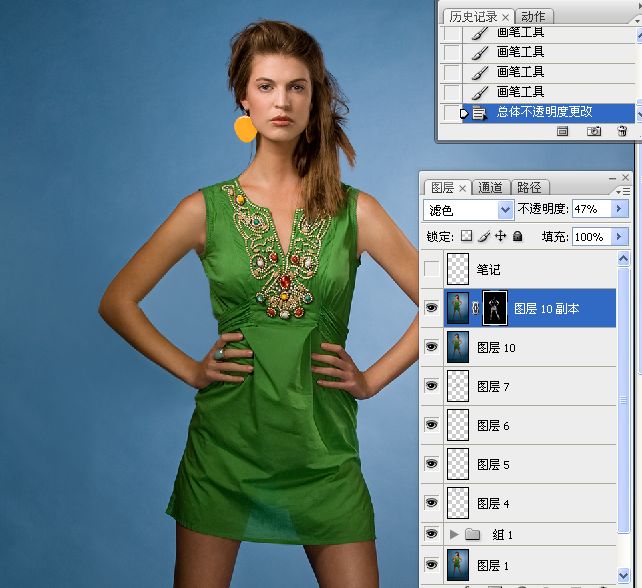Image resolution: width=642 pixels, height=588 pixels.
Task: Lock all padlock icon
Action: (518, 236)
